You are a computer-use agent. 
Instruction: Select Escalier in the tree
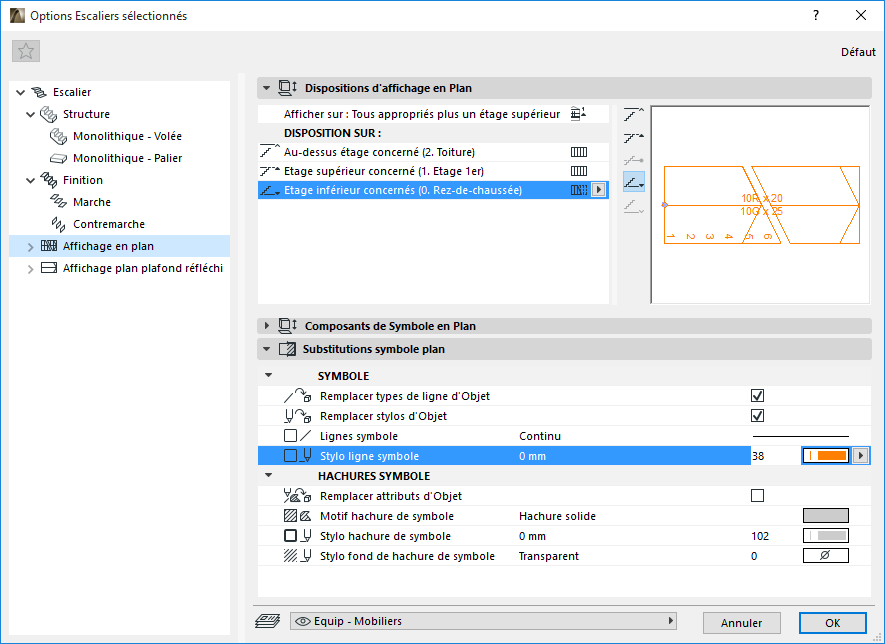pos(72,92)
